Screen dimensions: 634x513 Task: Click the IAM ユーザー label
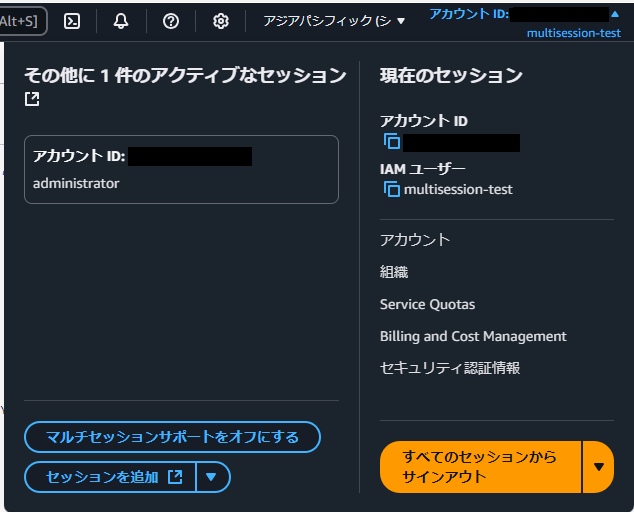423,169
